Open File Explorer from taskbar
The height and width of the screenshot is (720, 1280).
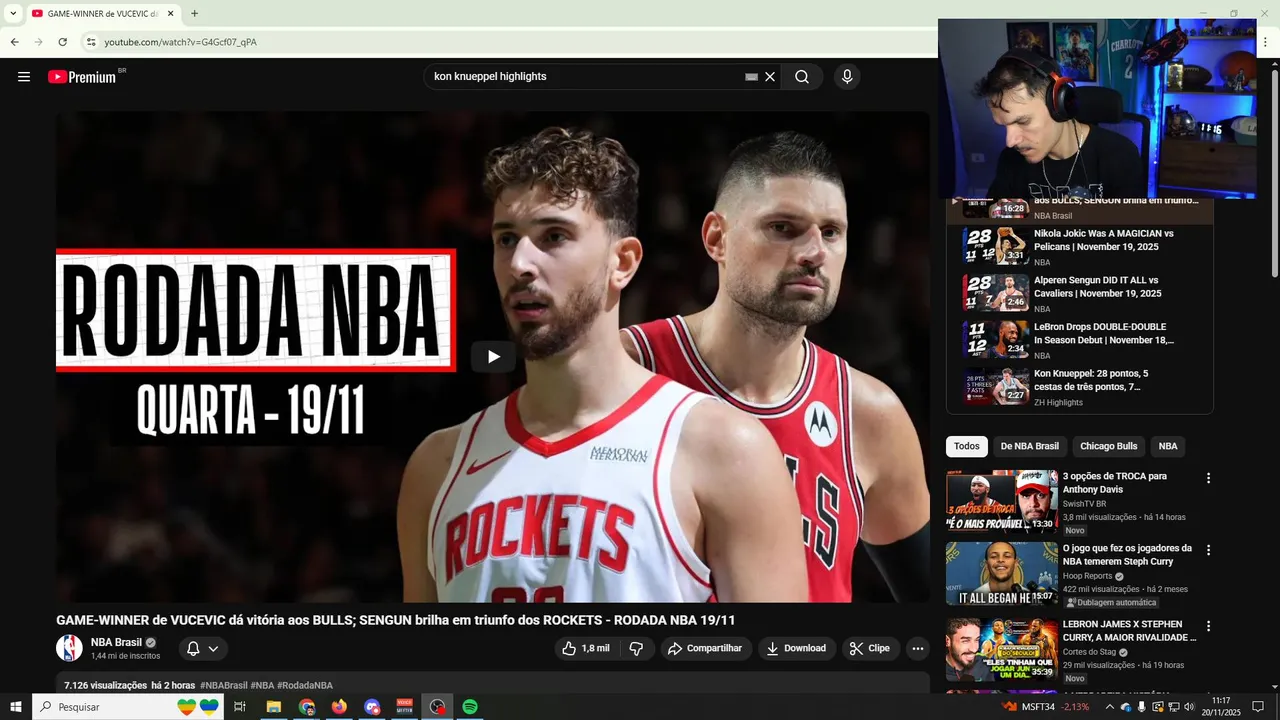click(273, 707)
